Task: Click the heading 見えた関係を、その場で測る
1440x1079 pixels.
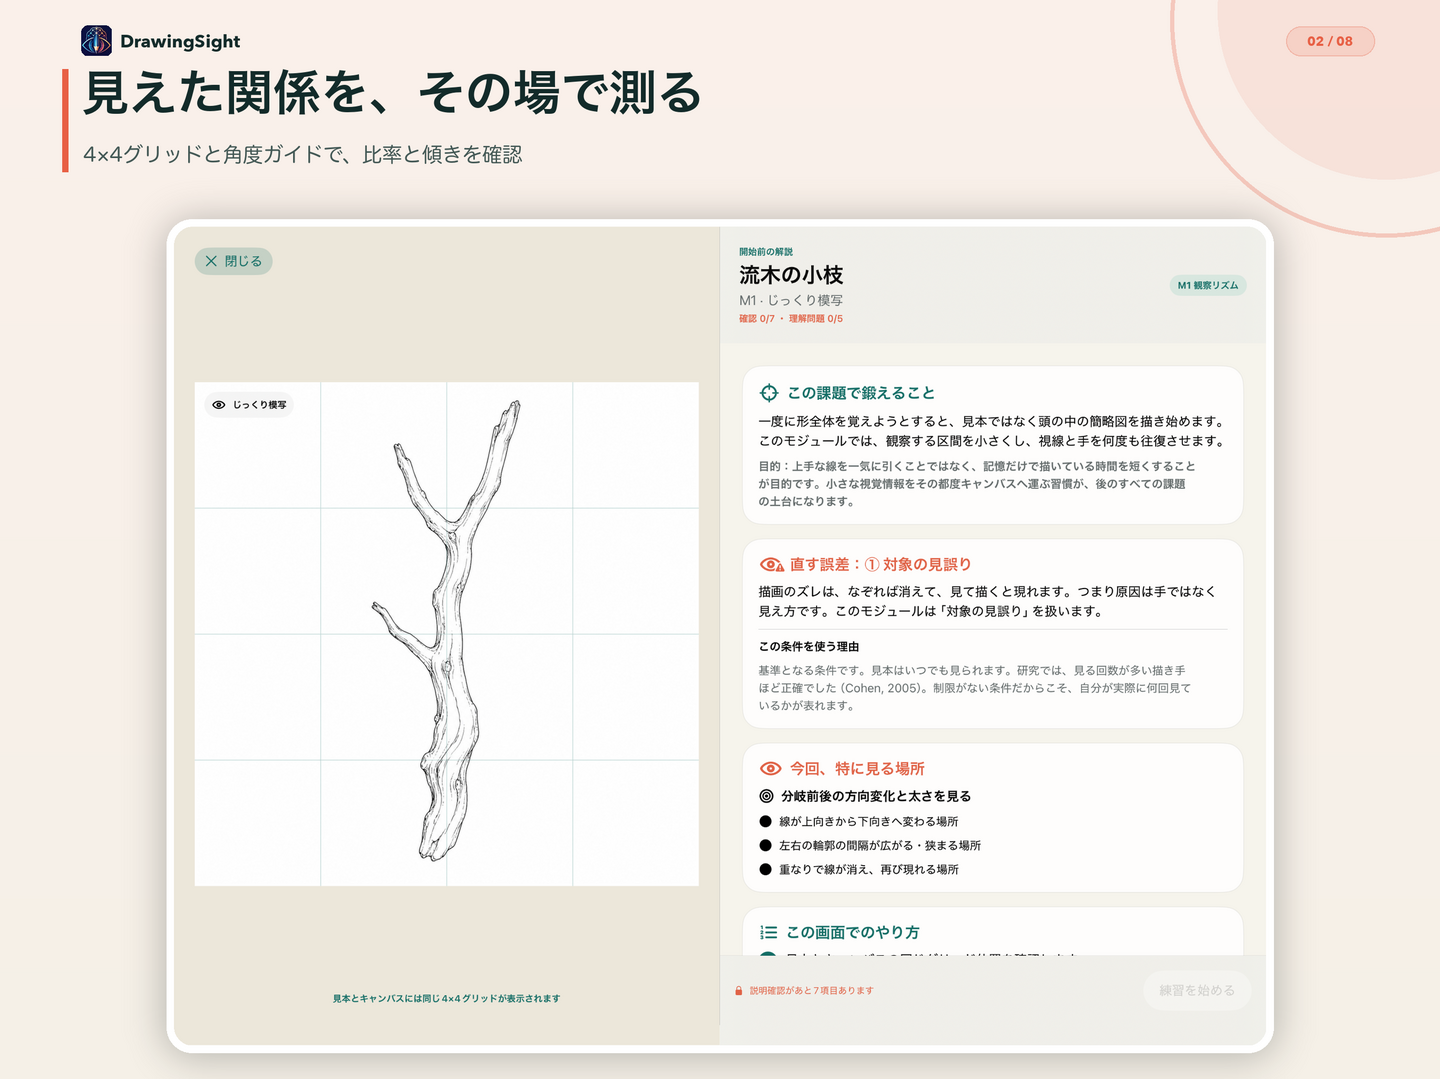Action: 393,93
